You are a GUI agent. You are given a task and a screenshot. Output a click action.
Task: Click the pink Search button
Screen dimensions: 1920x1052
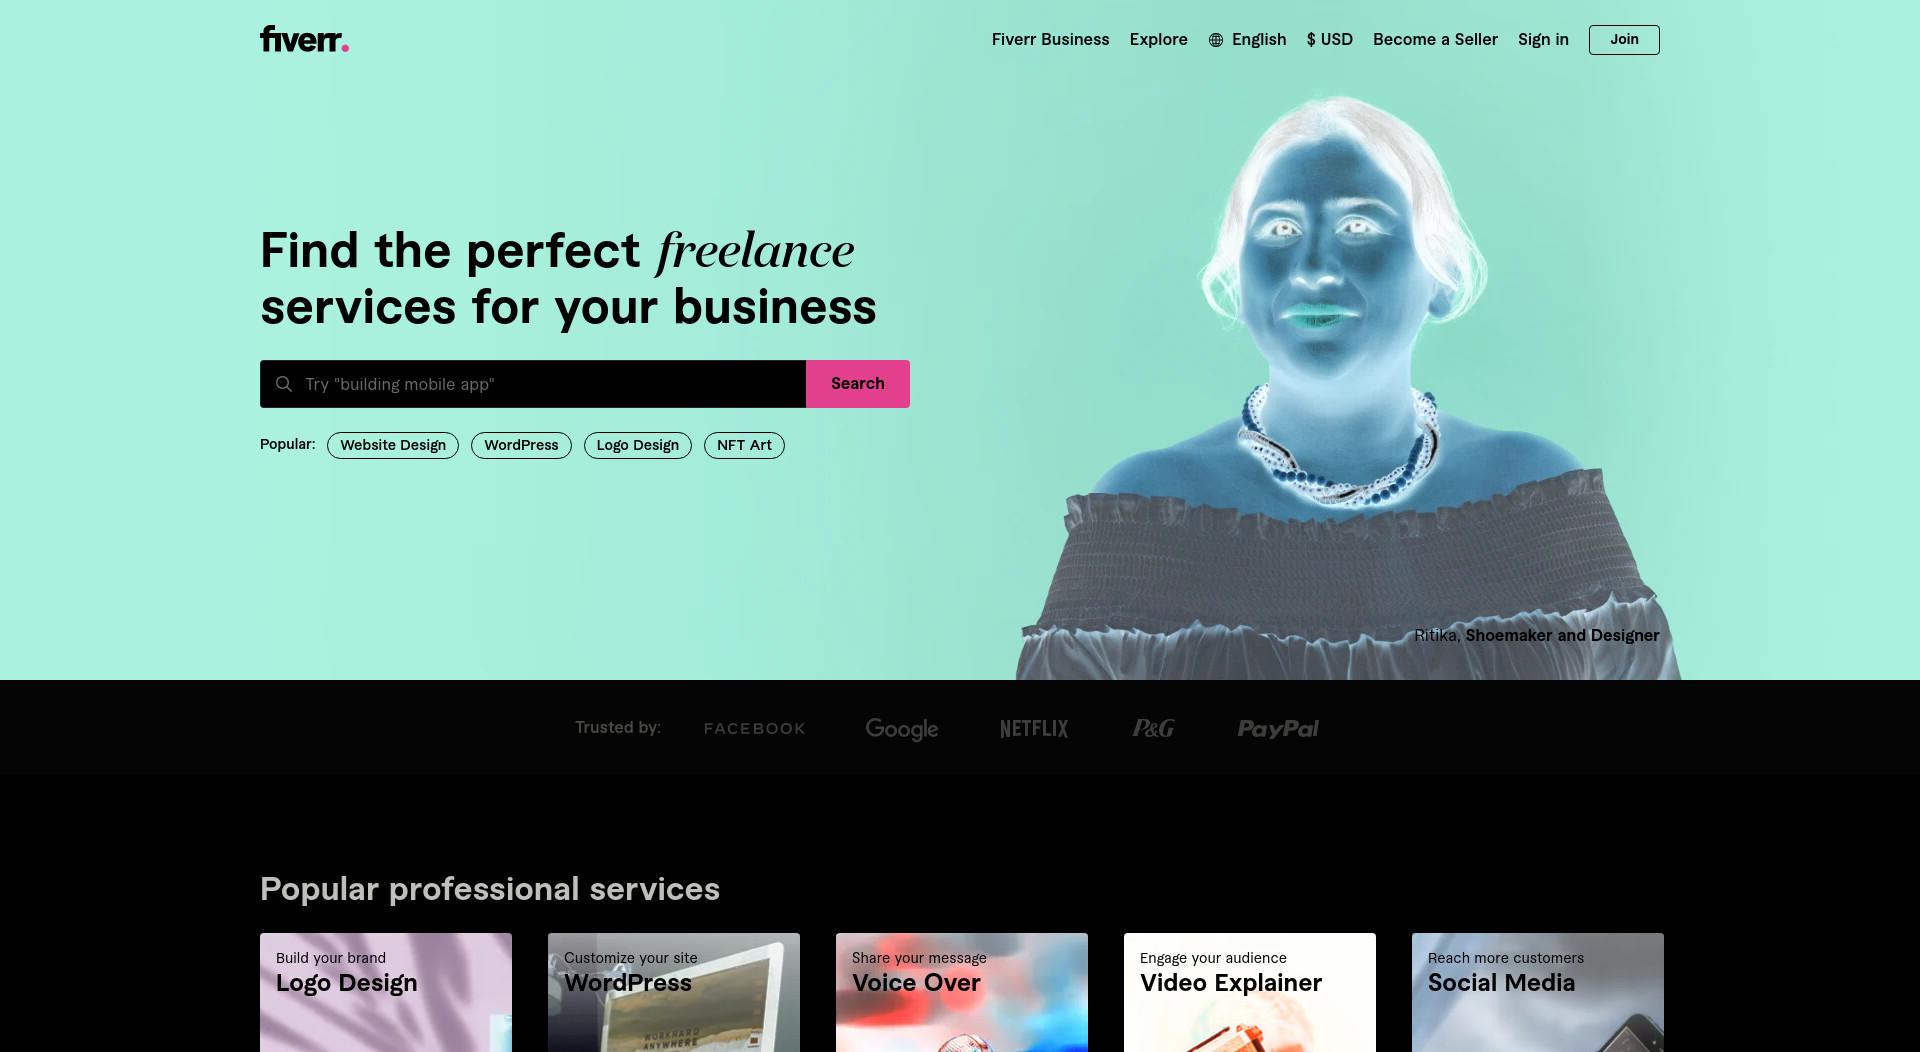tap(858, 384)
